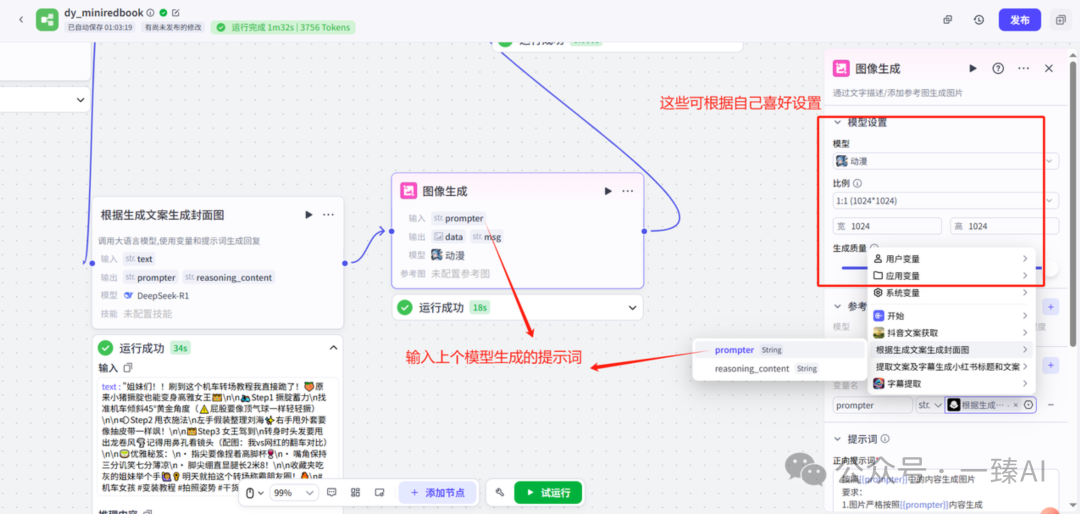
Task: Close the 图像生成 side panel
Action: tap(1049, 68)
